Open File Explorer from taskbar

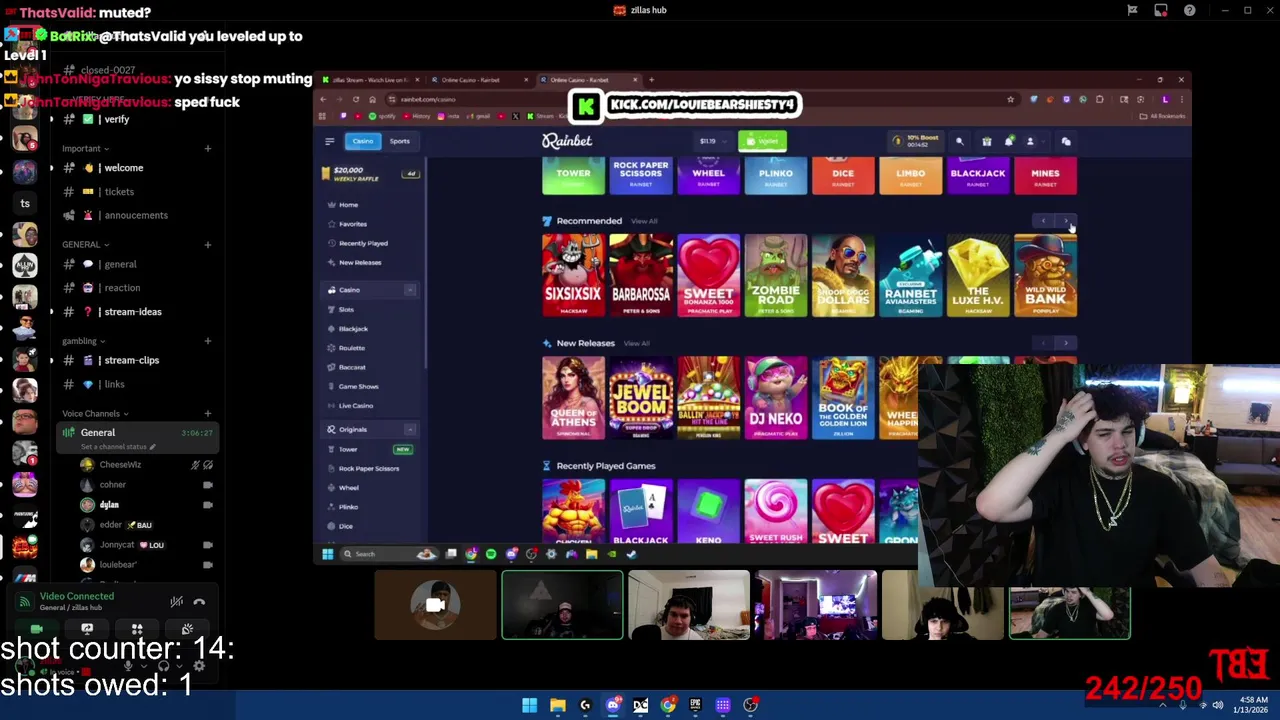coord(558,705)
